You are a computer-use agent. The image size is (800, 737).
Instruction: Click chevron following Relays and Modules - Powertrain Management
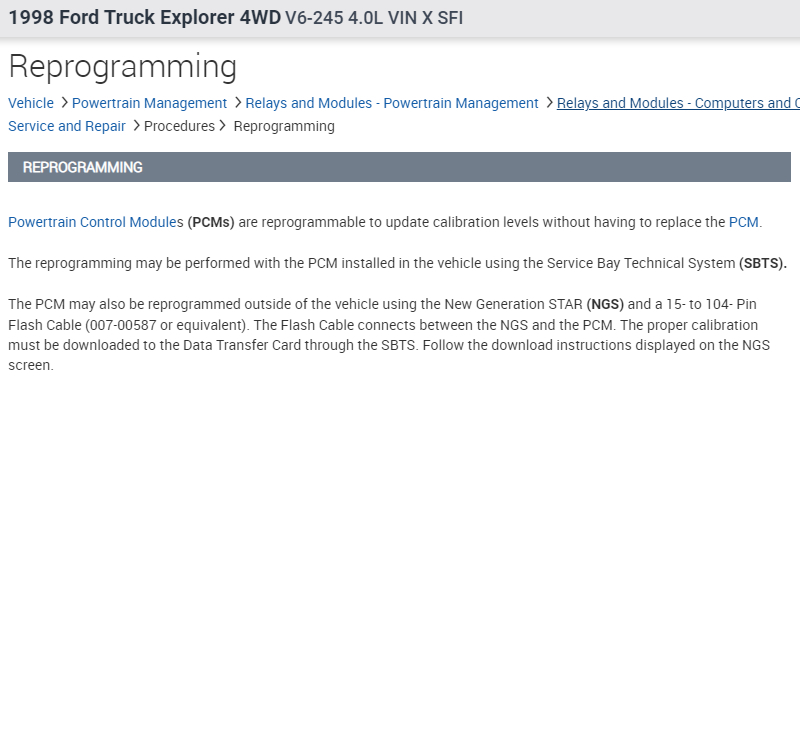click(550, 103)
